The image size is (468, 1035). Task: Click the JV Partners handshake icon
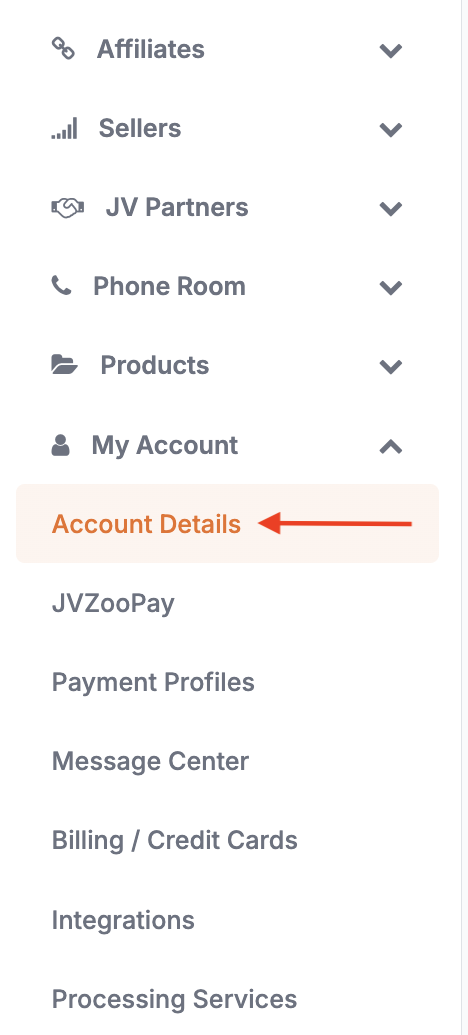pos(67,208)
